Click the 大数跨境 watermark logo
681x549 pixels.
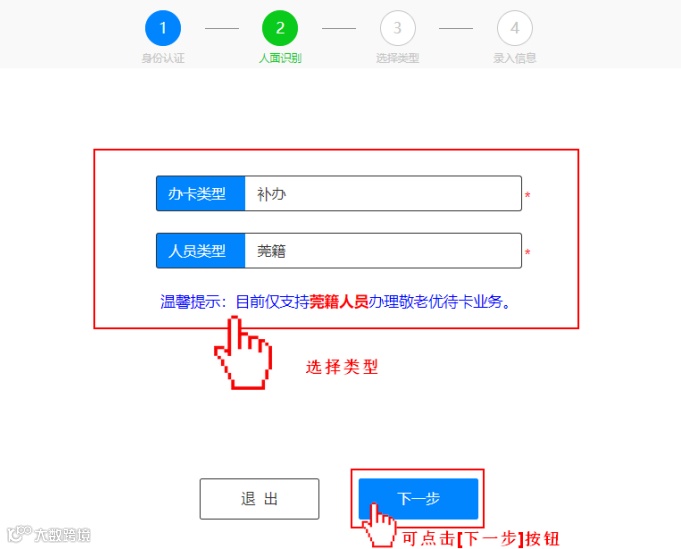[x=49, y=534]
